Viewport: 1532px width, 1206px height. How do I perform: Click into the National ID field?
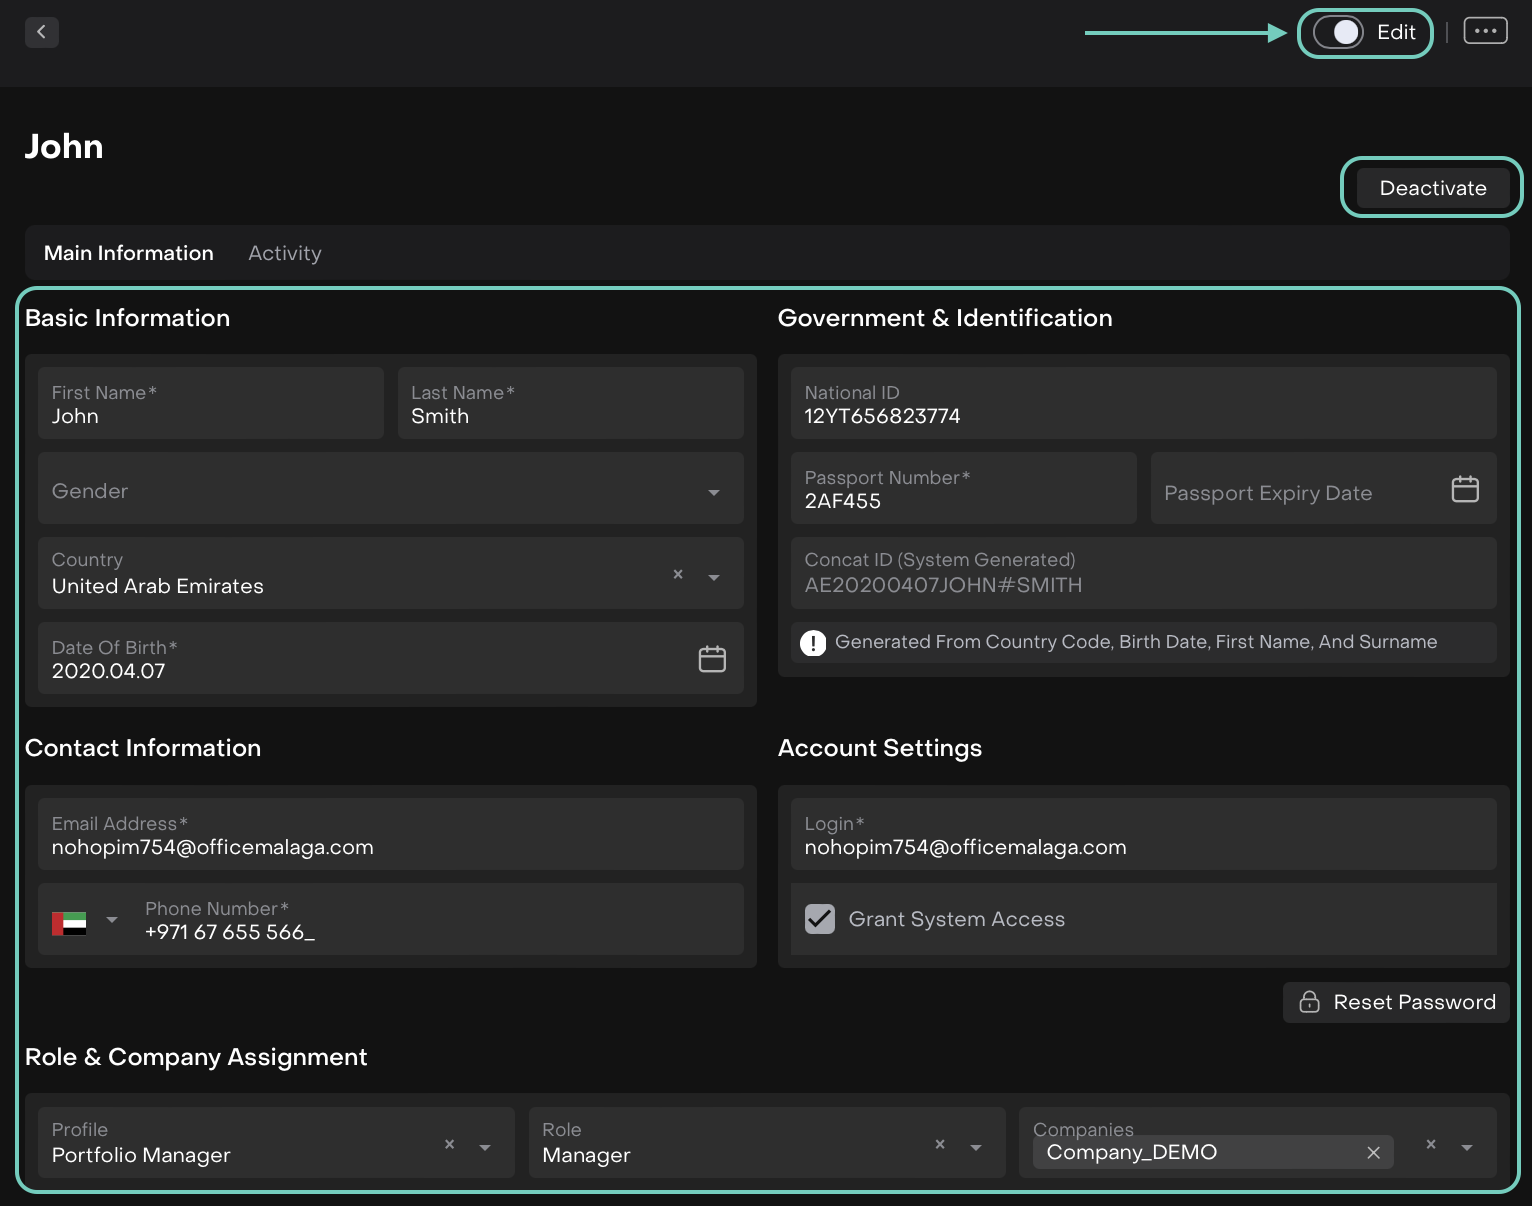pos(1143,404)
